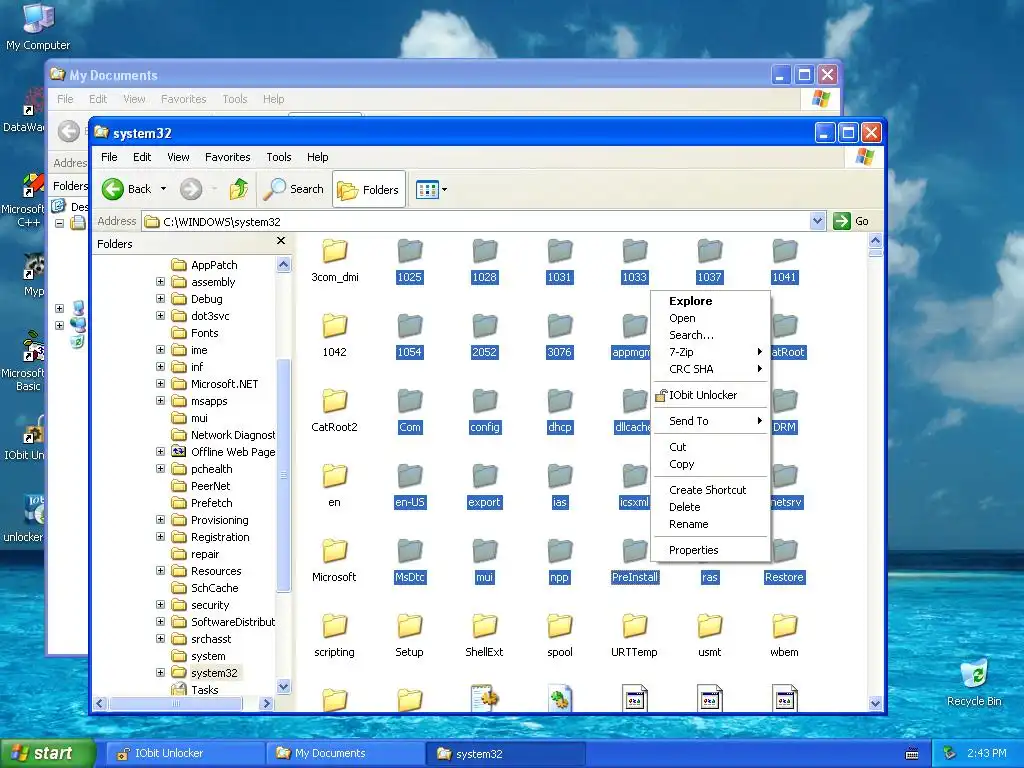The height and width of the screenshot is (768, 1024).
Task: Open the Help menu in system32 window
Action: (x=317, y=157)
